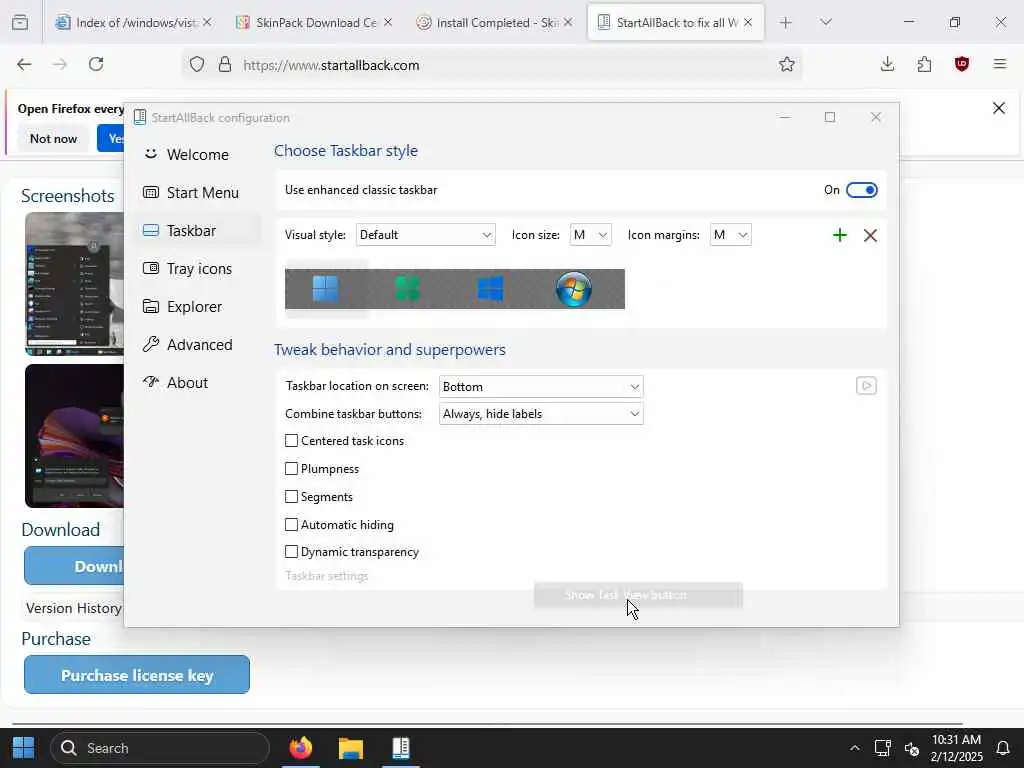This screenshot has height=768, width=1024.
Task: Open the Icon size dropdown
Action: tap(590, 234)
